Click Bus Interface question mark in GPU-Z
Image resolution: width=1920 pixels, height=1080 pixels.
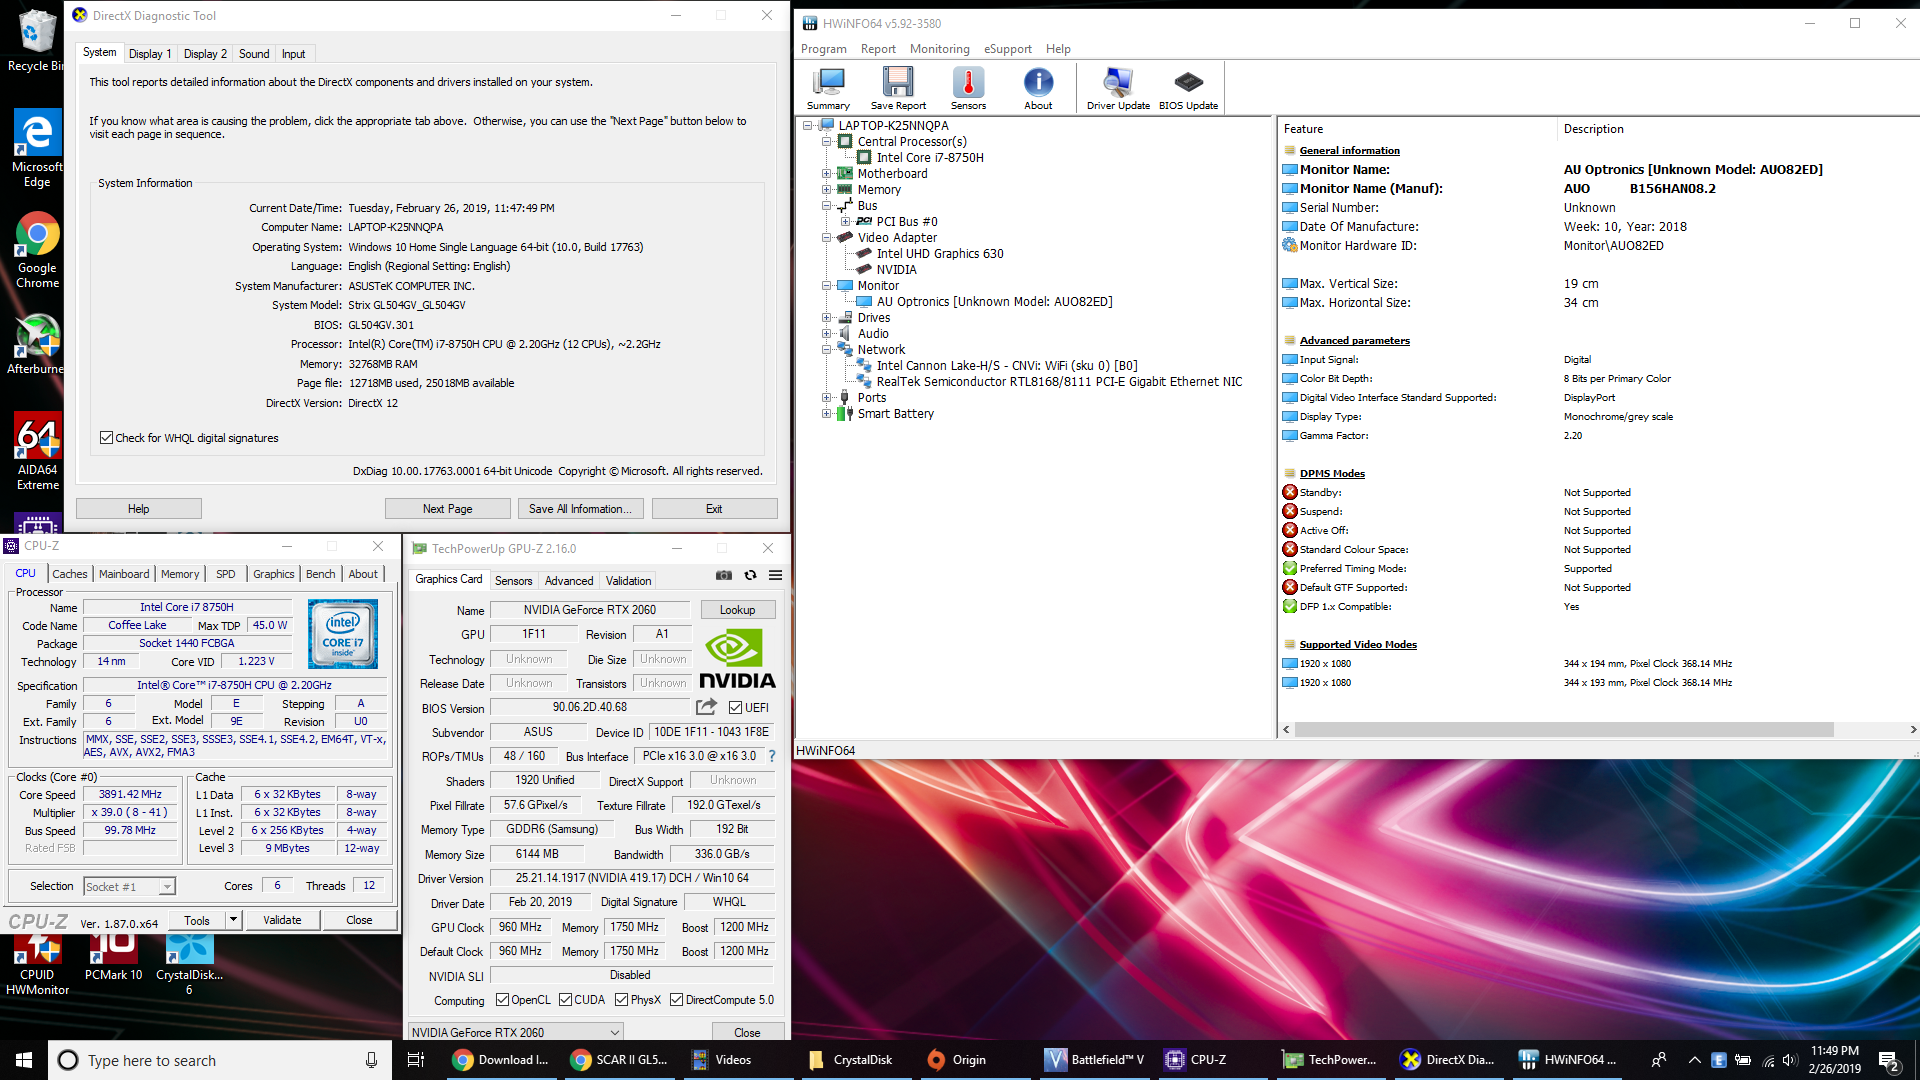click(x=772, y=756)
